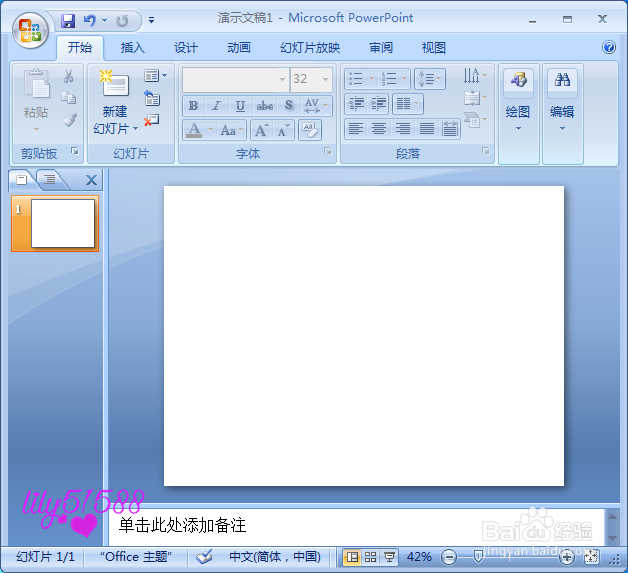Center the text alignment
The width and height of the screenshot is (628, 573).
pos(378,129)
